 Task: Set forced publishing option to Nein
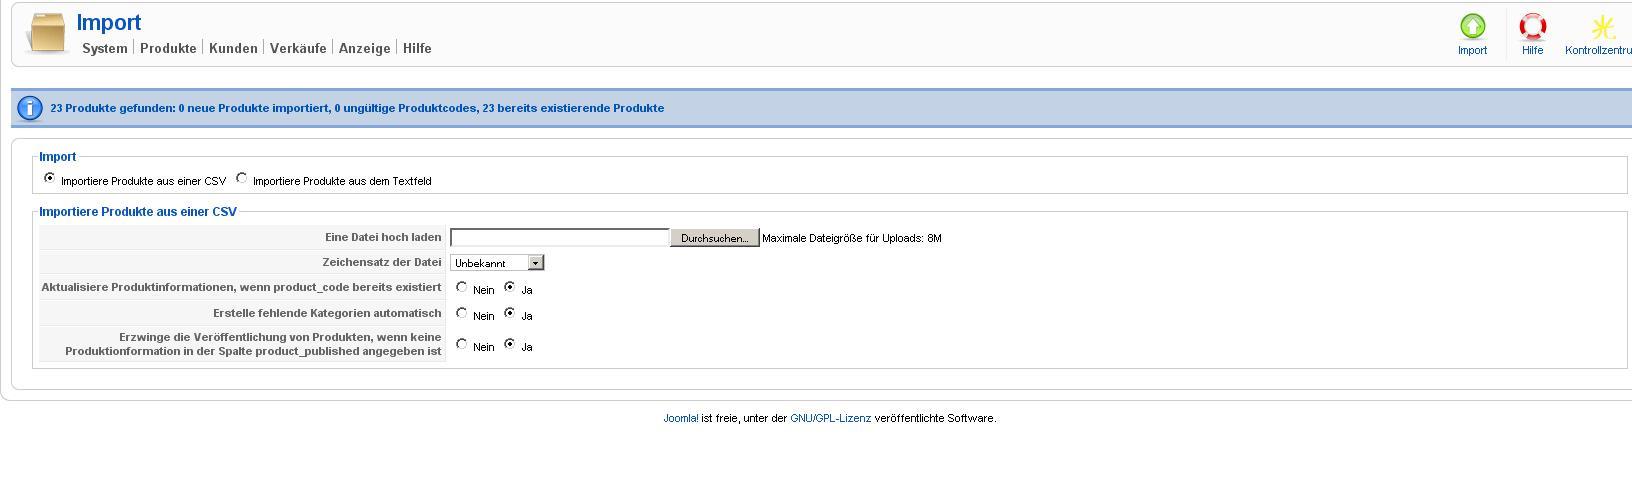pyautogui.click(x=461, y=344)
